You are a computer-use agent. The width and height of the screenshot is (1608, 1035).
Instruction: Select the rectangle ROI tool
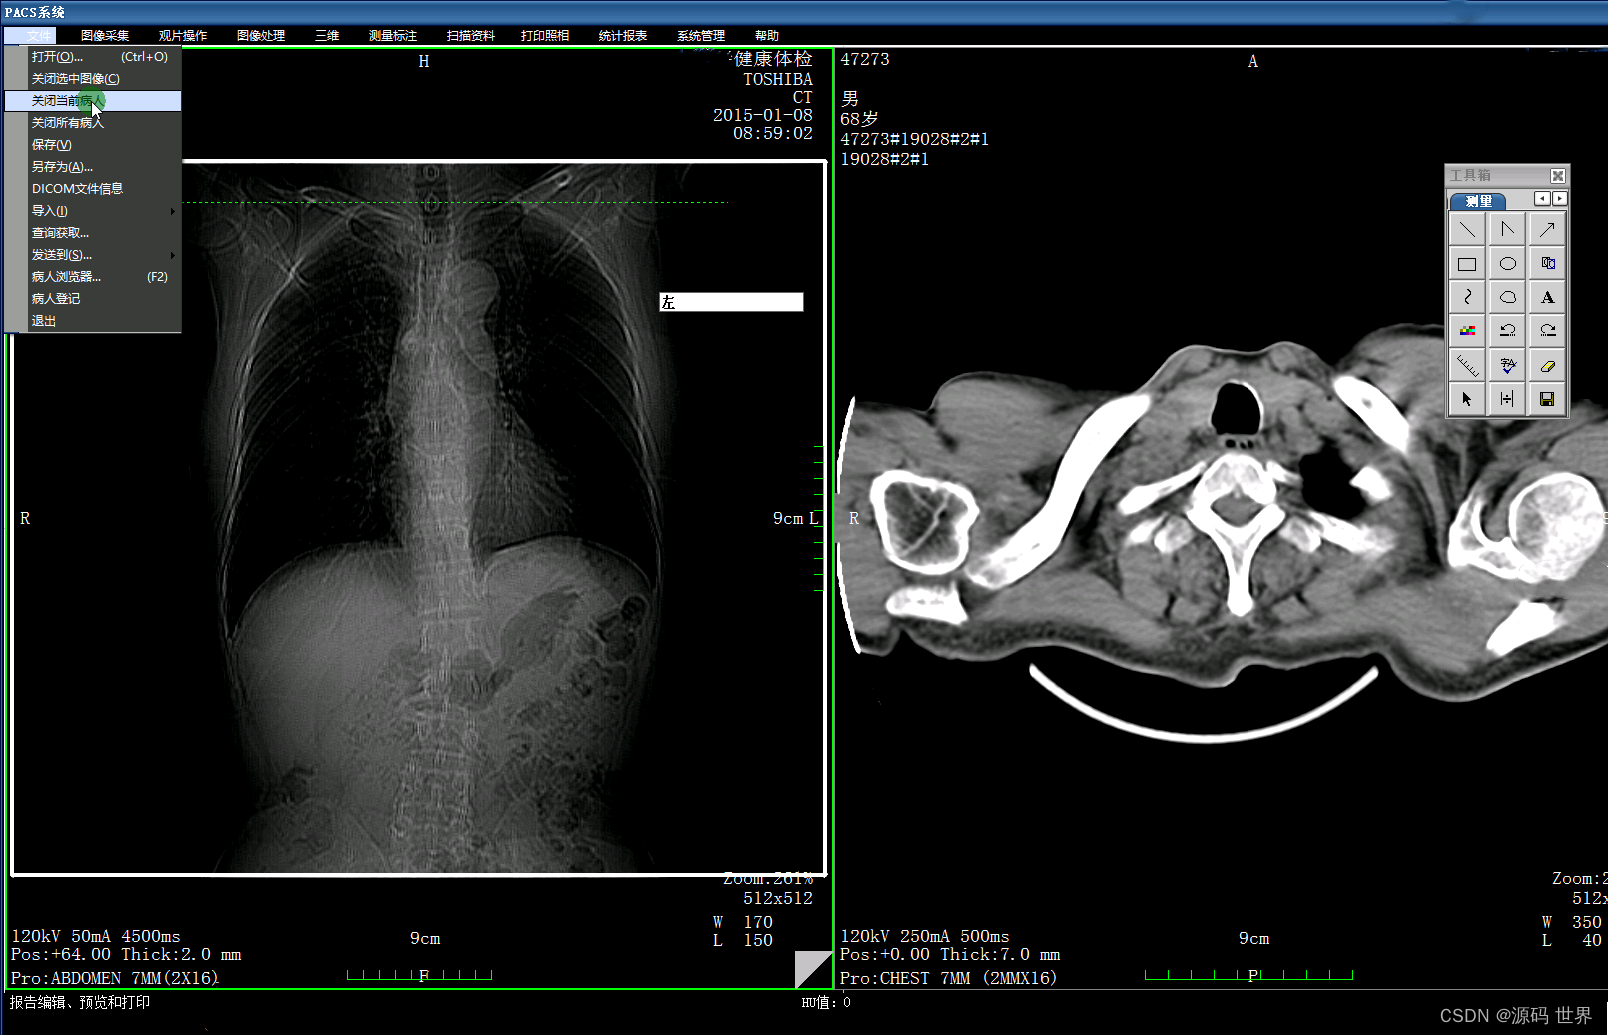click(1467, 264)
